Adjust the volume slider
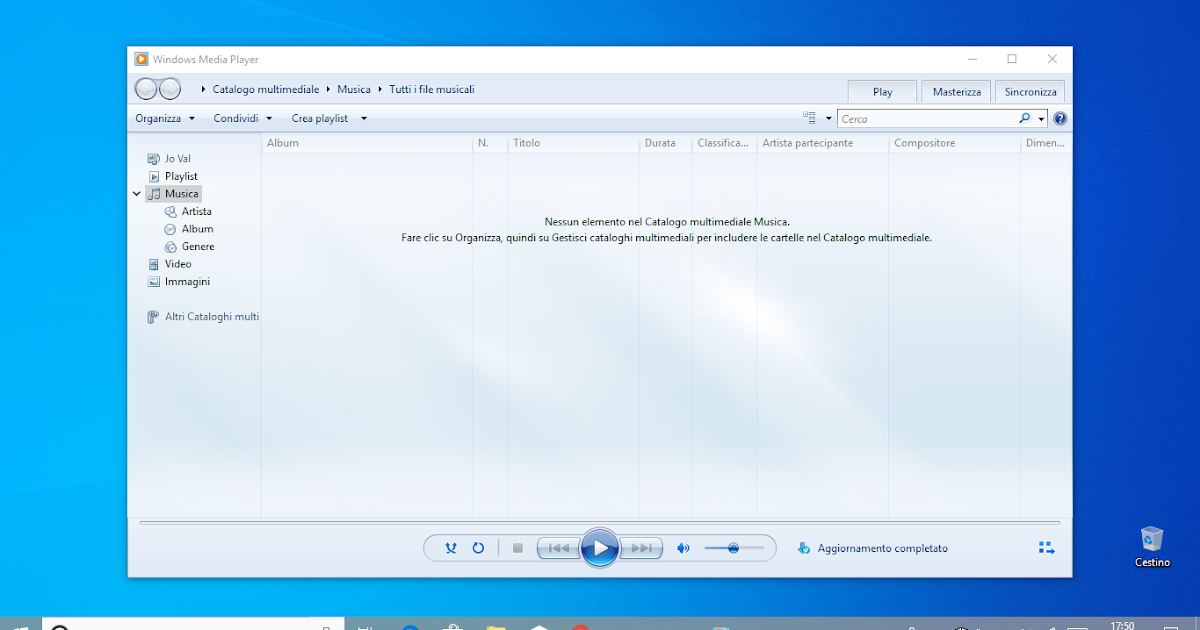Viewport: 1200px width, 630px height. (735, 548)
